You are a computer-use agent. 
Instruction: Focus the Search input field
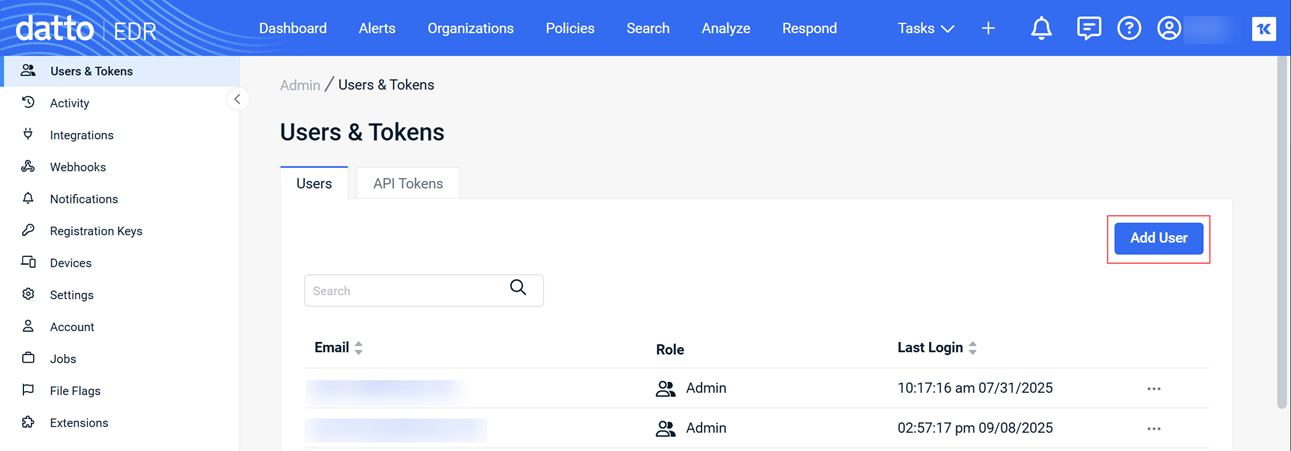[x=405, y=291]
